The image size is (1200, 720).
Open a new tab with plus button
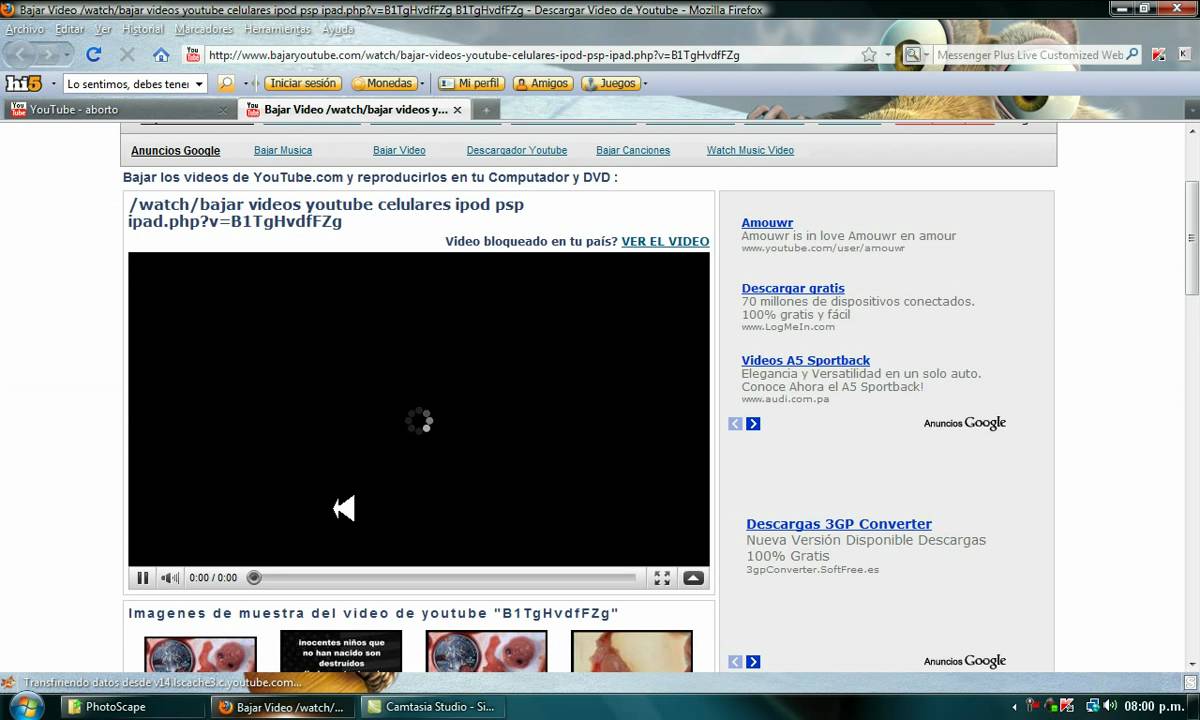[486, 110]
